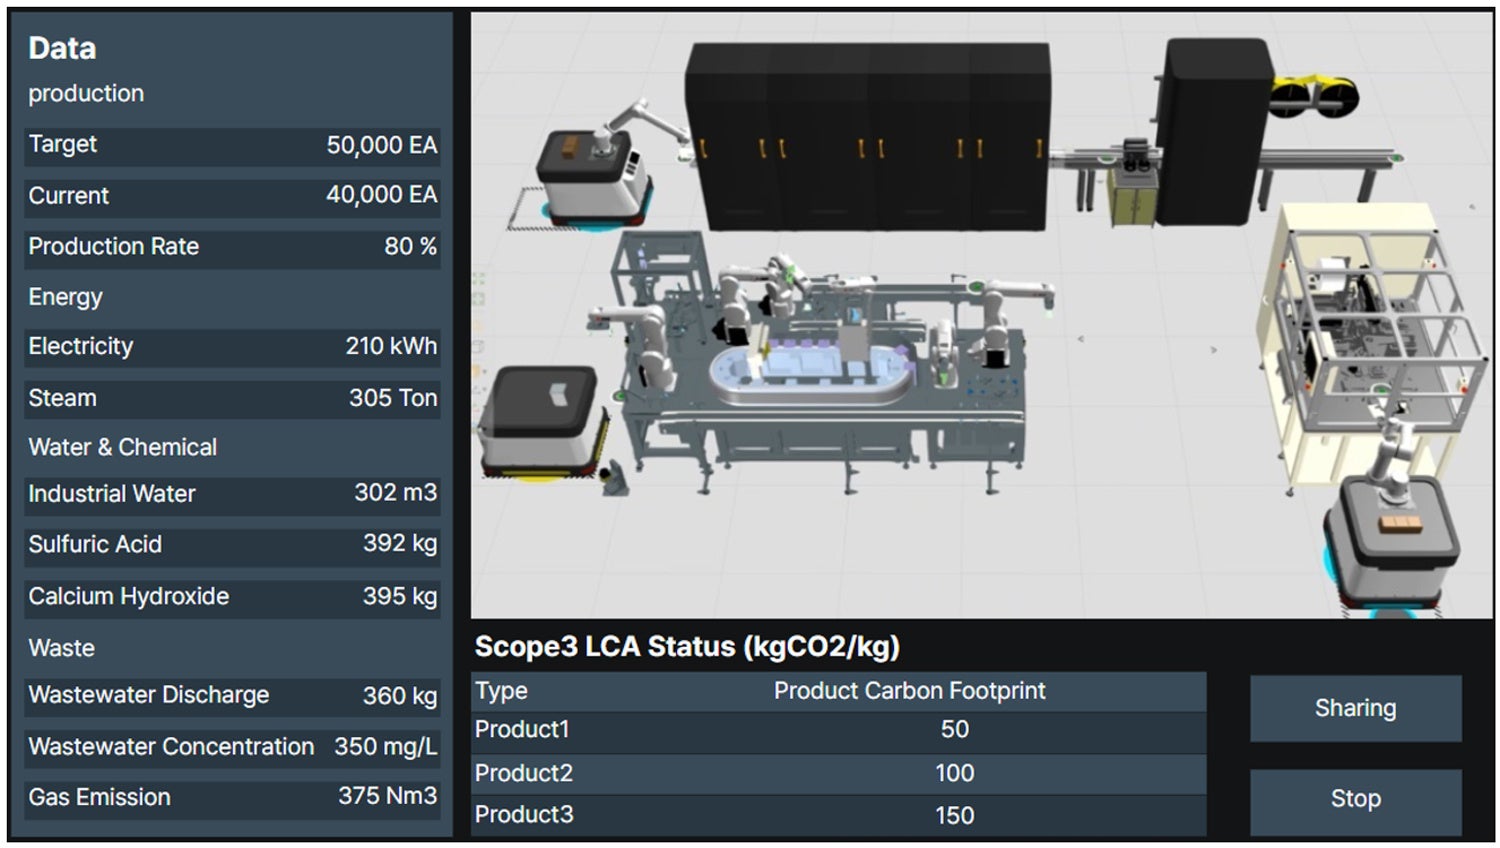Select the Product2 carbon footprint row
The width and height of the screenshot is (1500, 848).
(x=838, y=773)
